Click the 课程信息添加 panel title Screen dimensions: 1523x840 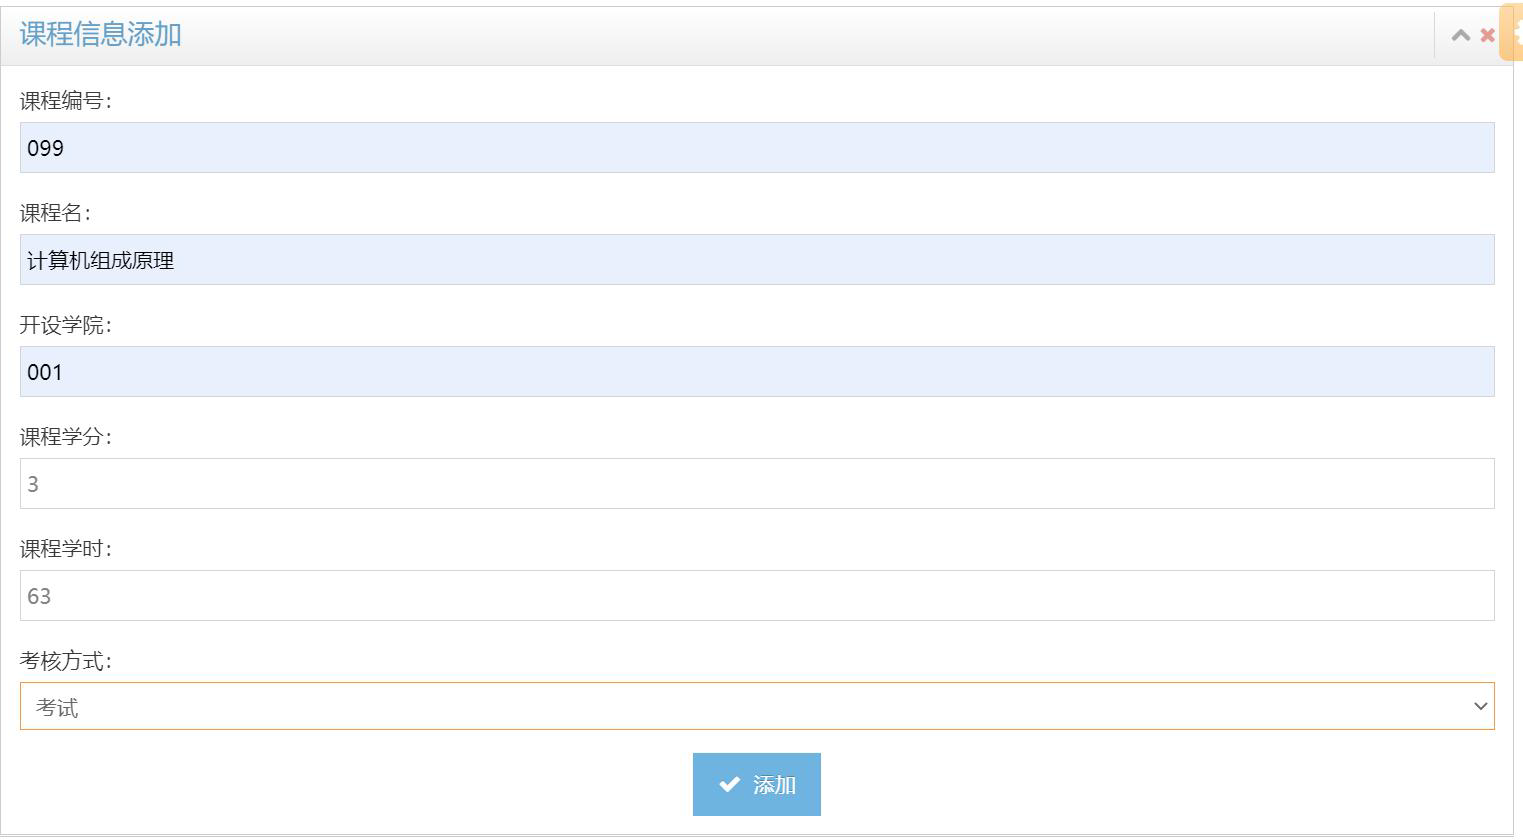[x=100, y=35]
